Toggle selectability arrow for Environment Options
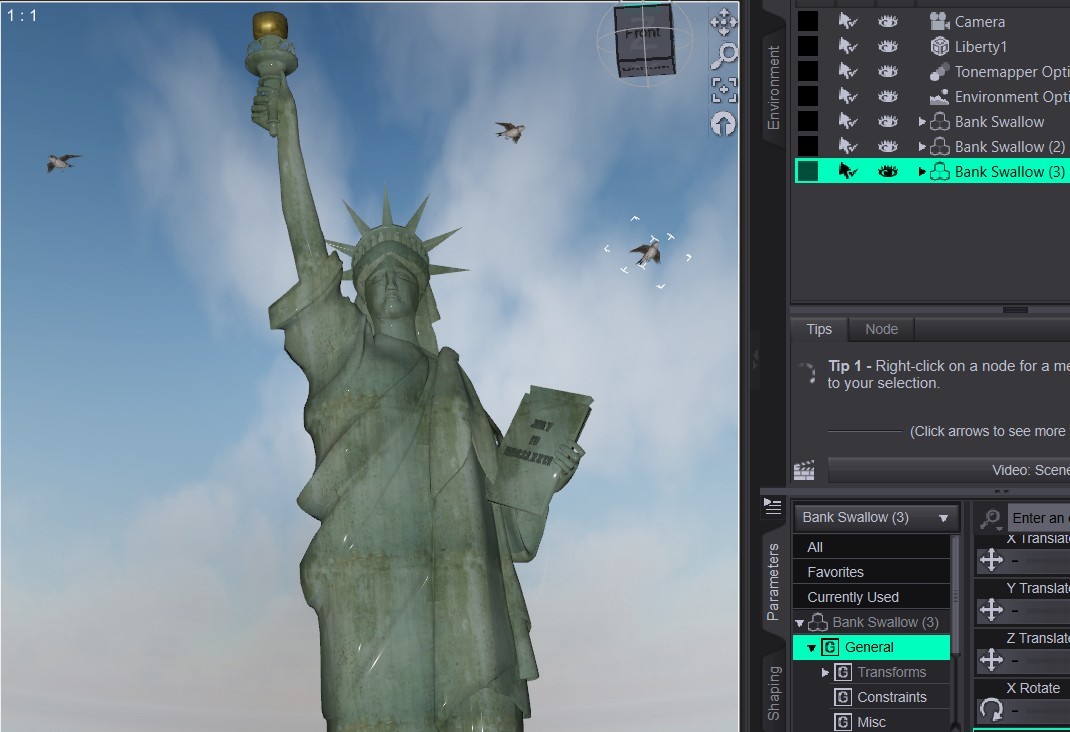Image resolution: width=1070 pixels, height=732 pixels. pos(848,96)
